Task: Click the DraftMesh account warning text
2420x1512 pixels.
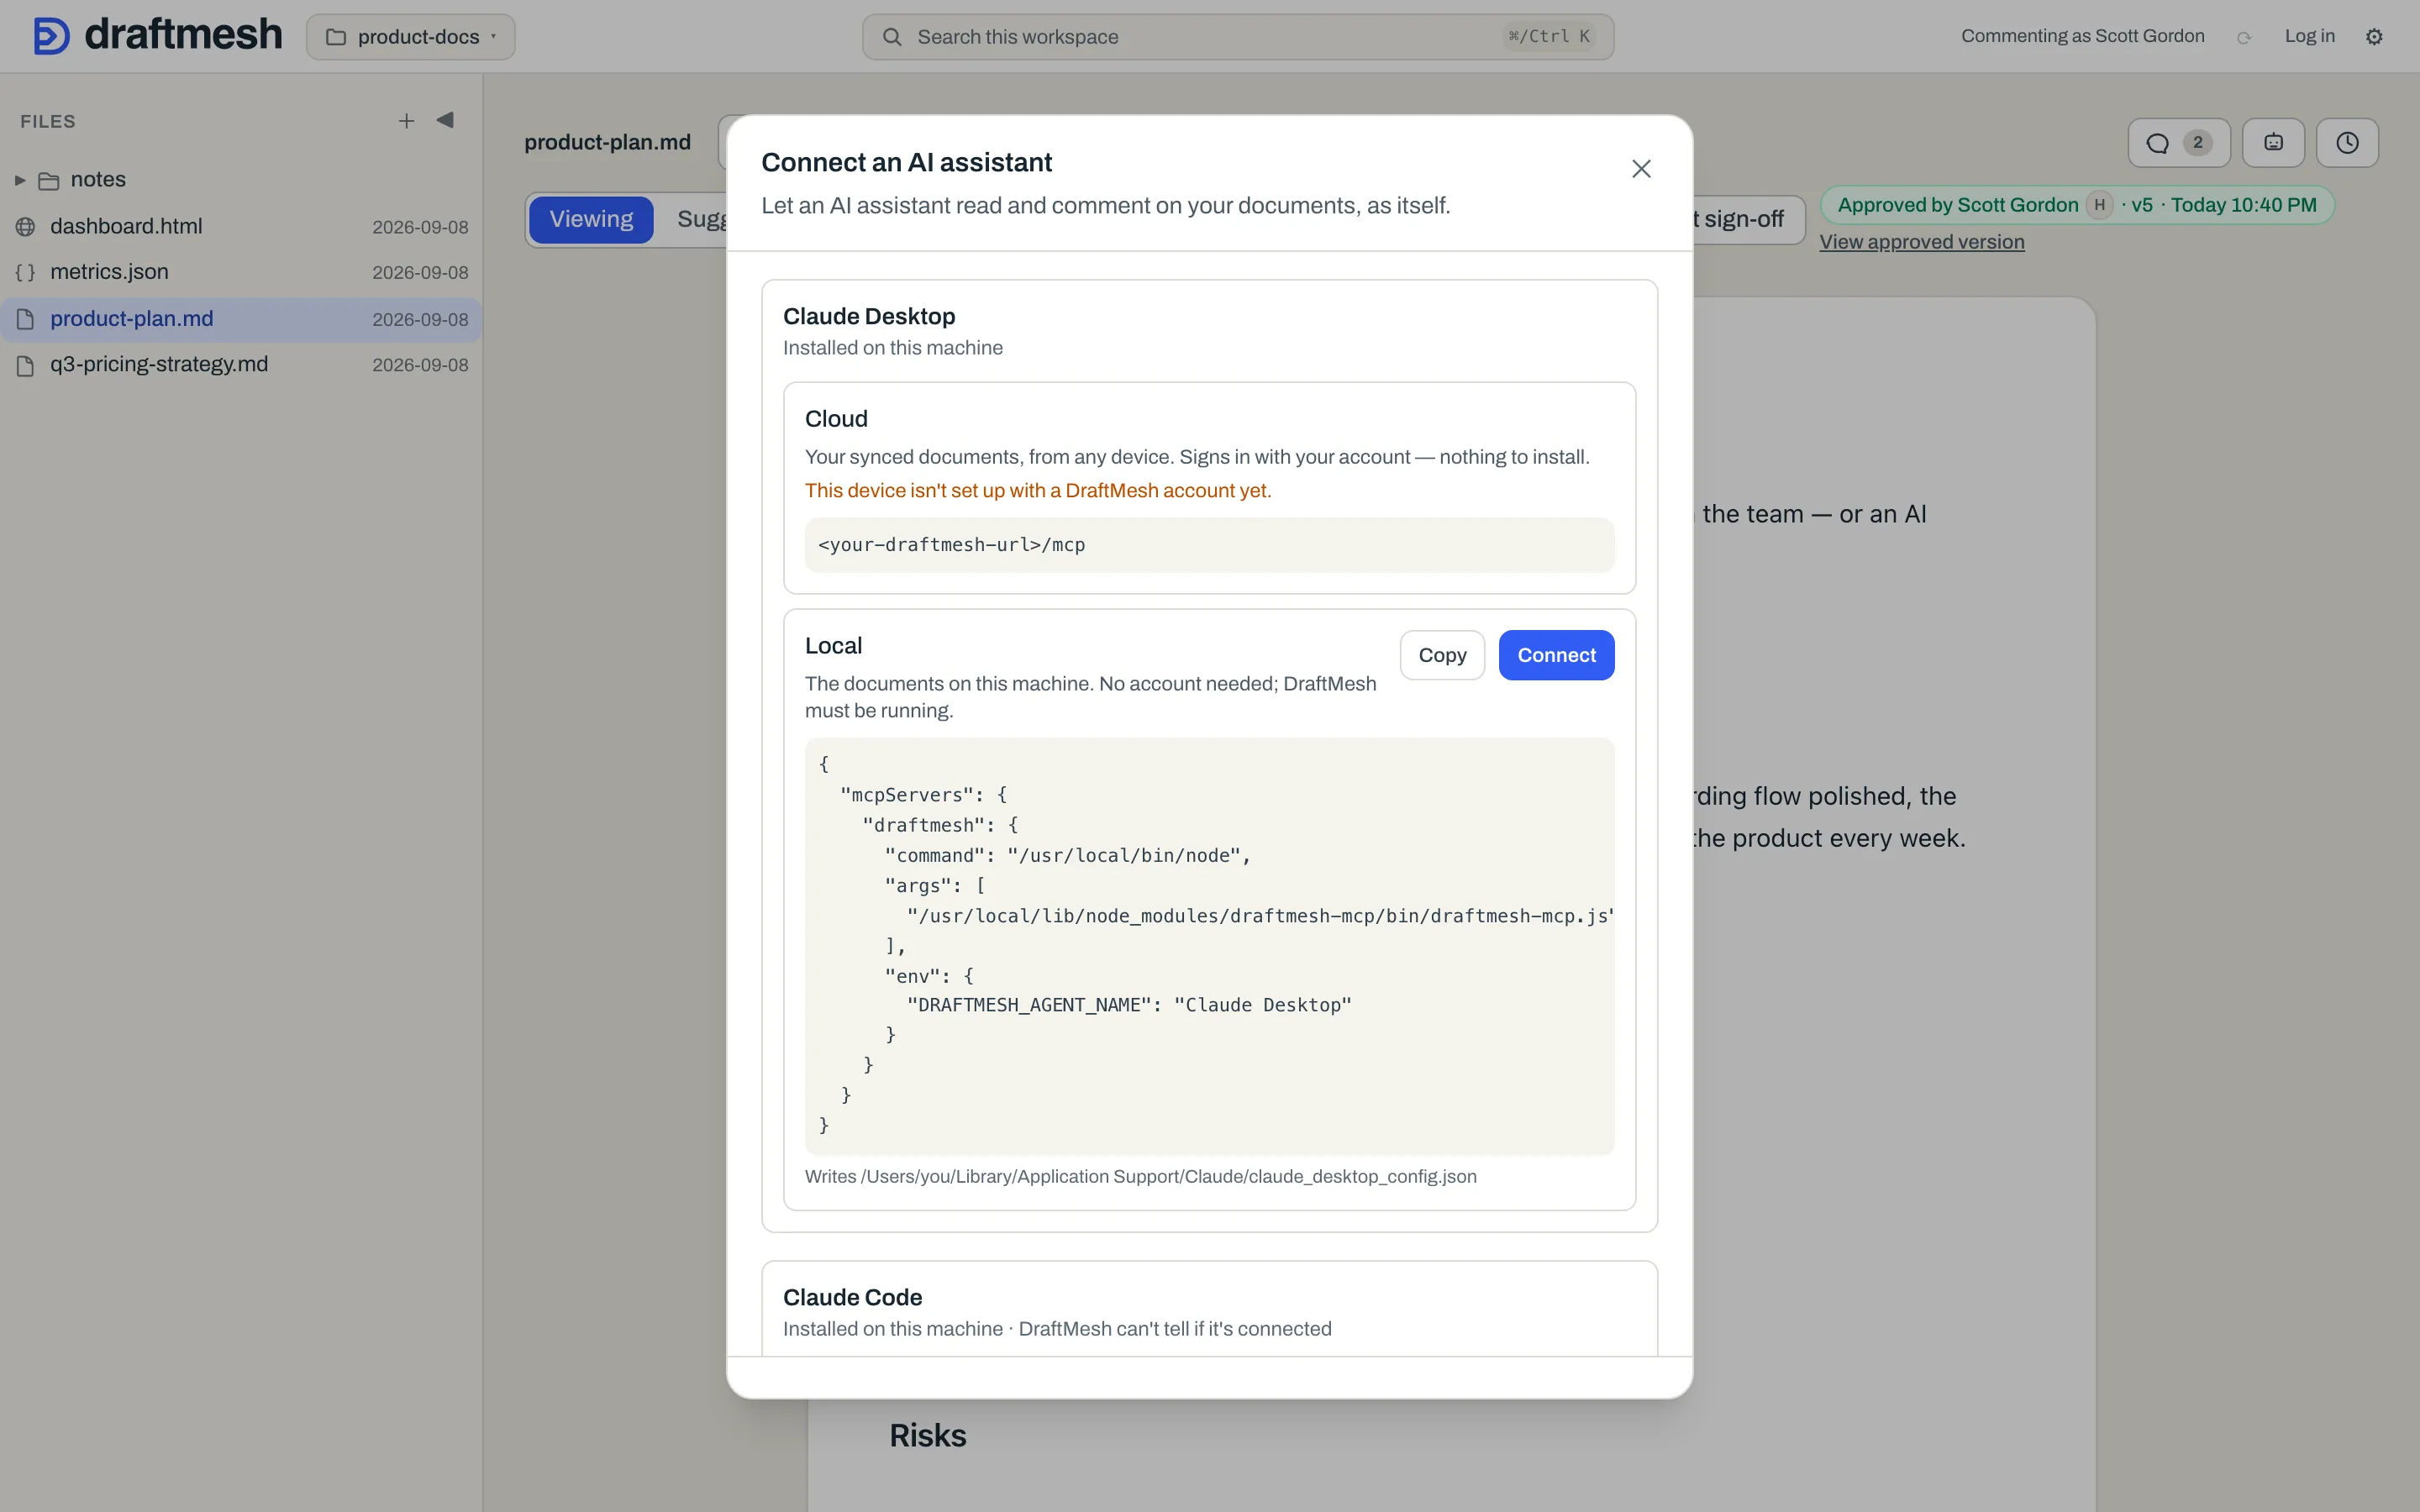Action: pos(1038,491)
